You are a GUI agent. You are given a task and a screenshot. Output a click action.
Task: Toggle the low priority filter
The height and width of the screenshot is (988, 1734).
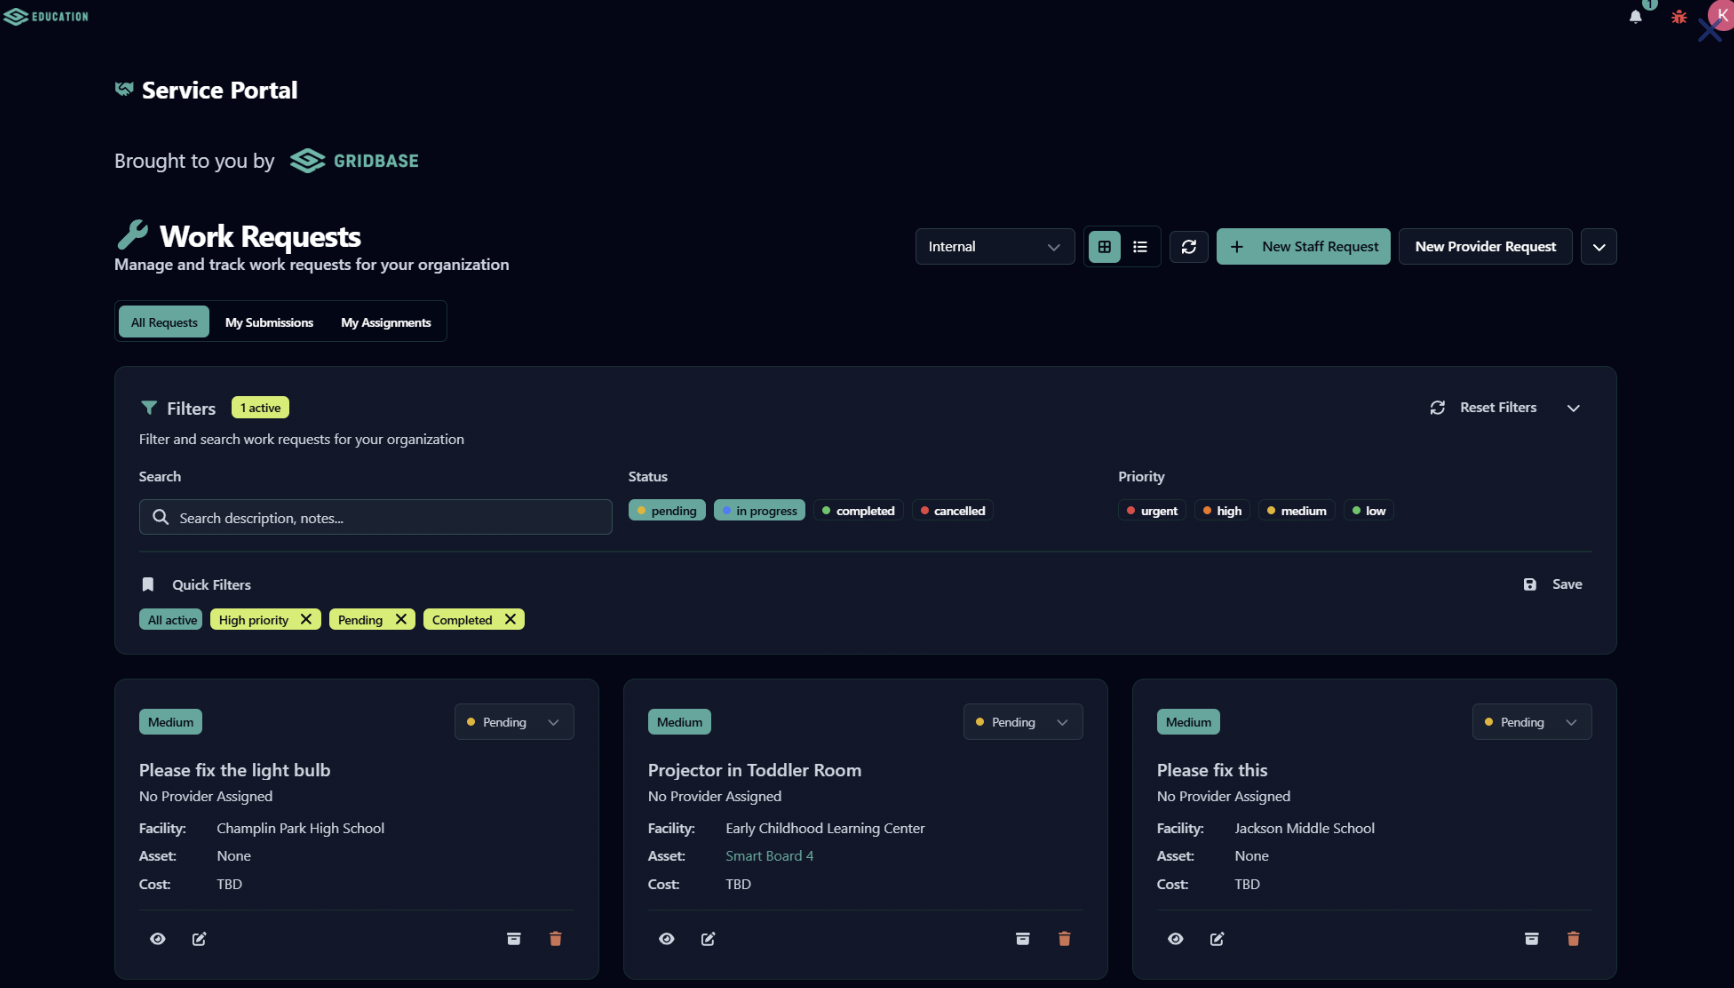click(x=1368, y=511)
